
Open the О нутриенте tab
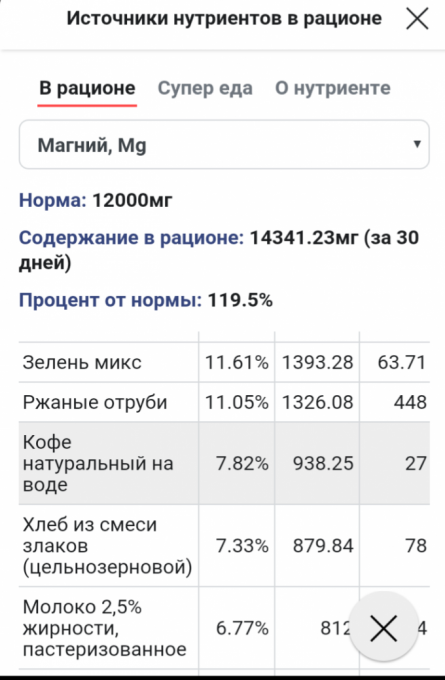[333, 88]
